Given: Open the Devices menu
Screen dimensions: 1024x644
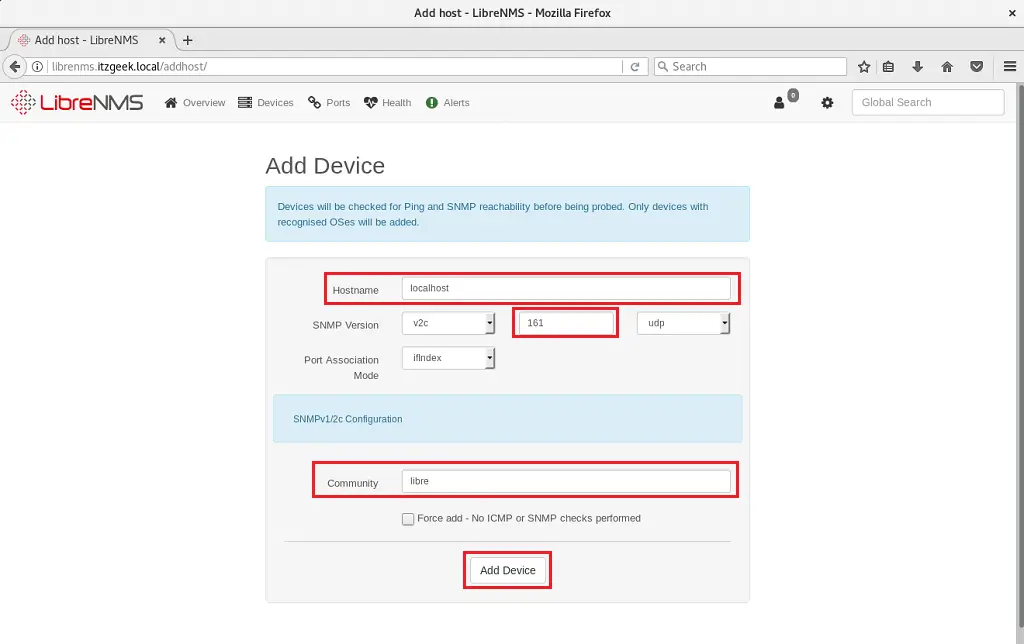Looking at the screenshot, I should tap(266, 103).
